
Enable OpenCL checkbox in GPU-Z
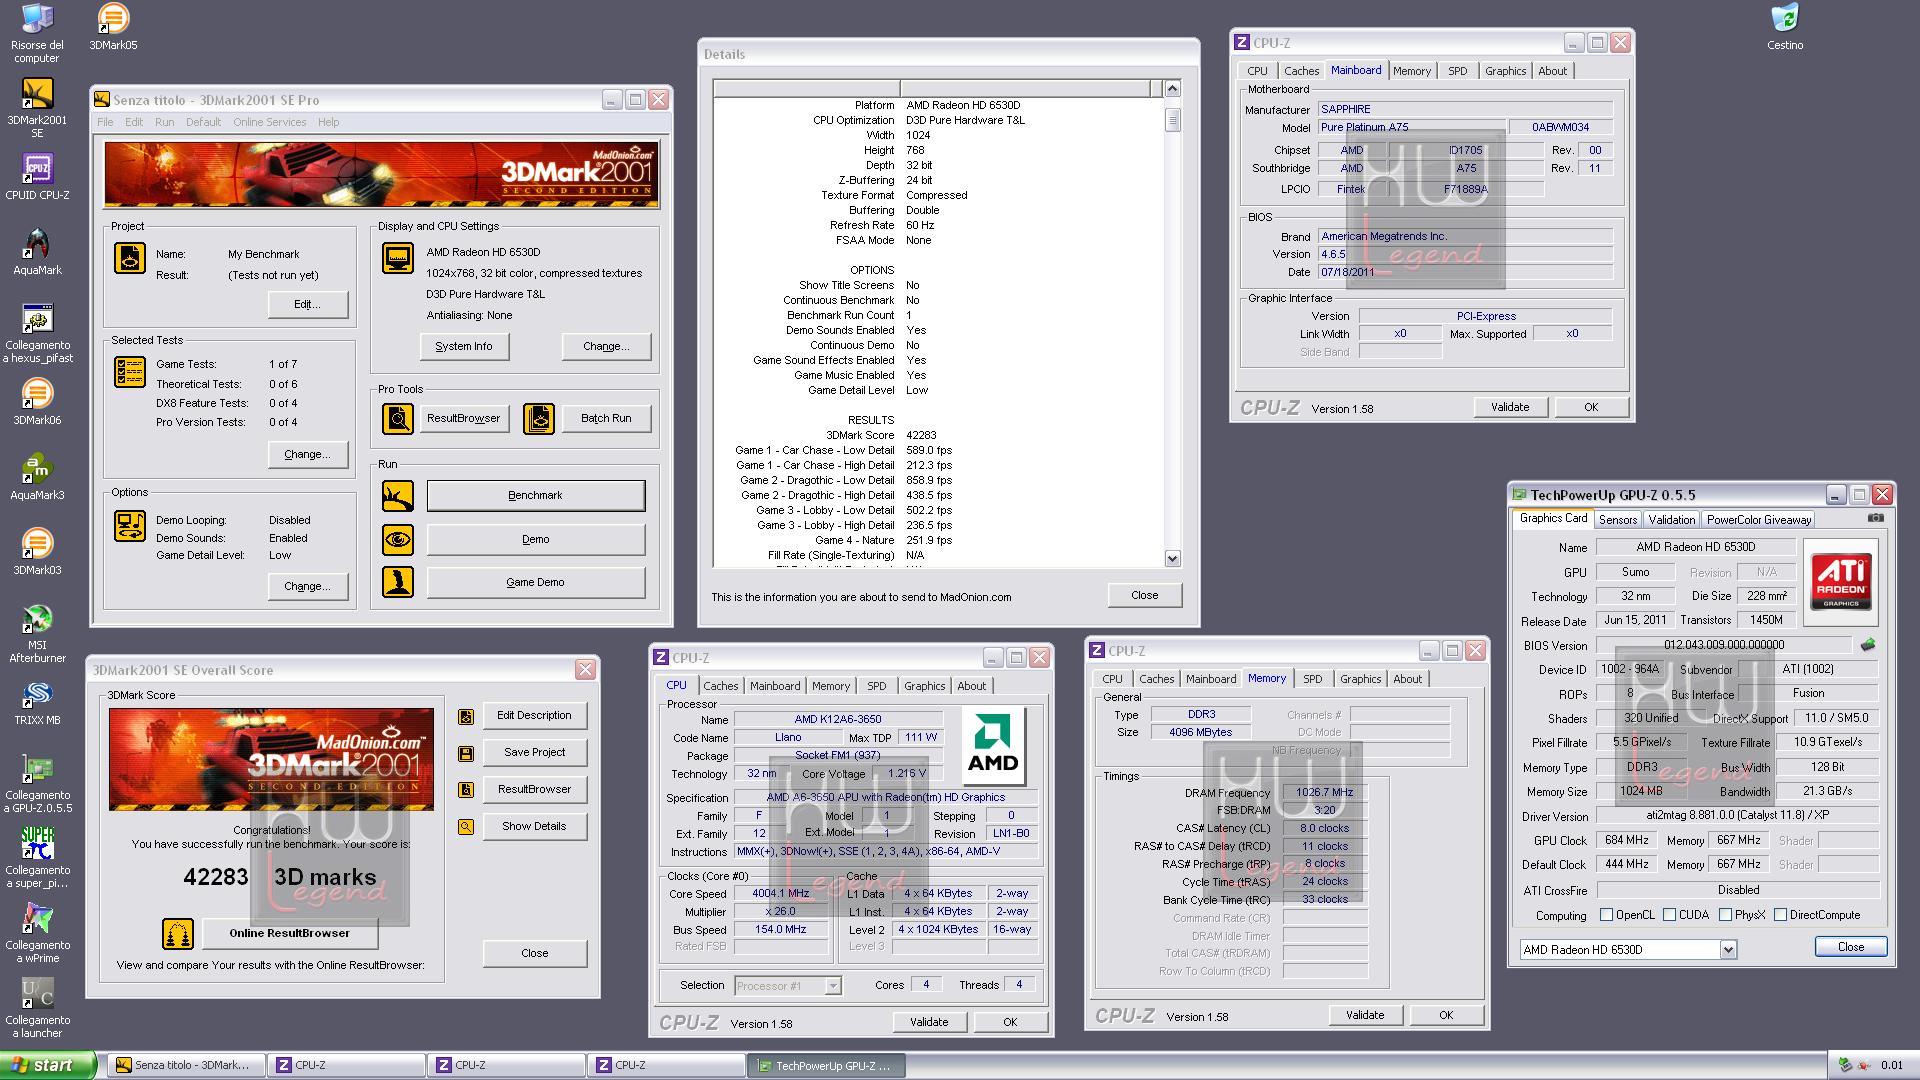coord(1606,915)
